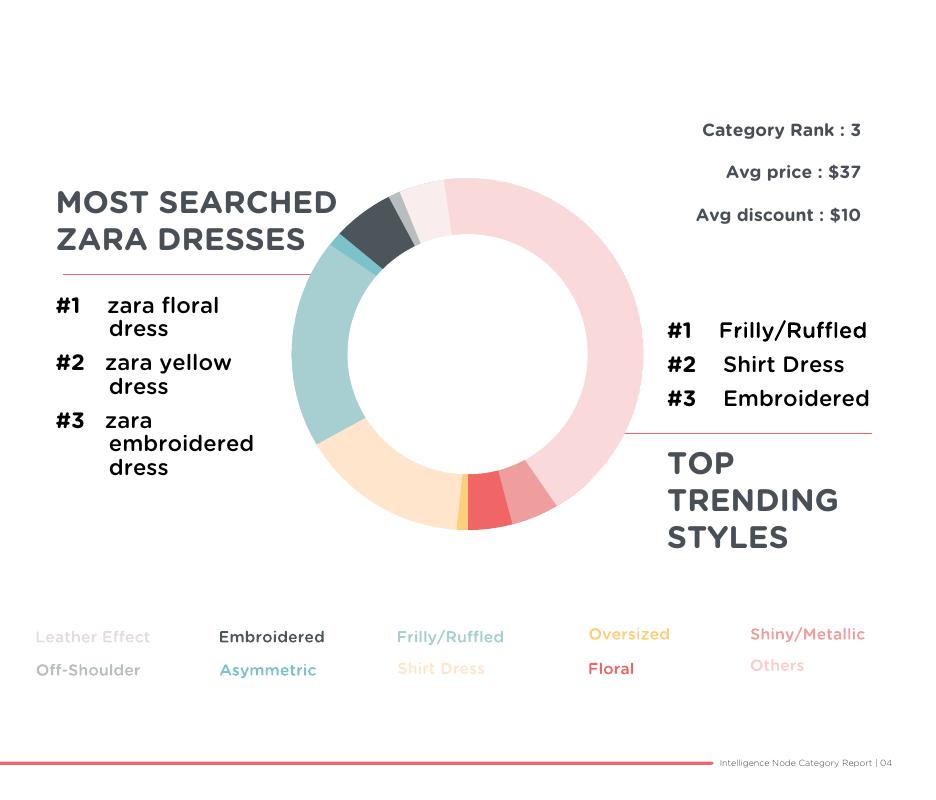The width and height of the screenshot is (936, 800).
Task: Select the Embroidered legend label
Action: pyautogui.click(x=271, y=637)
